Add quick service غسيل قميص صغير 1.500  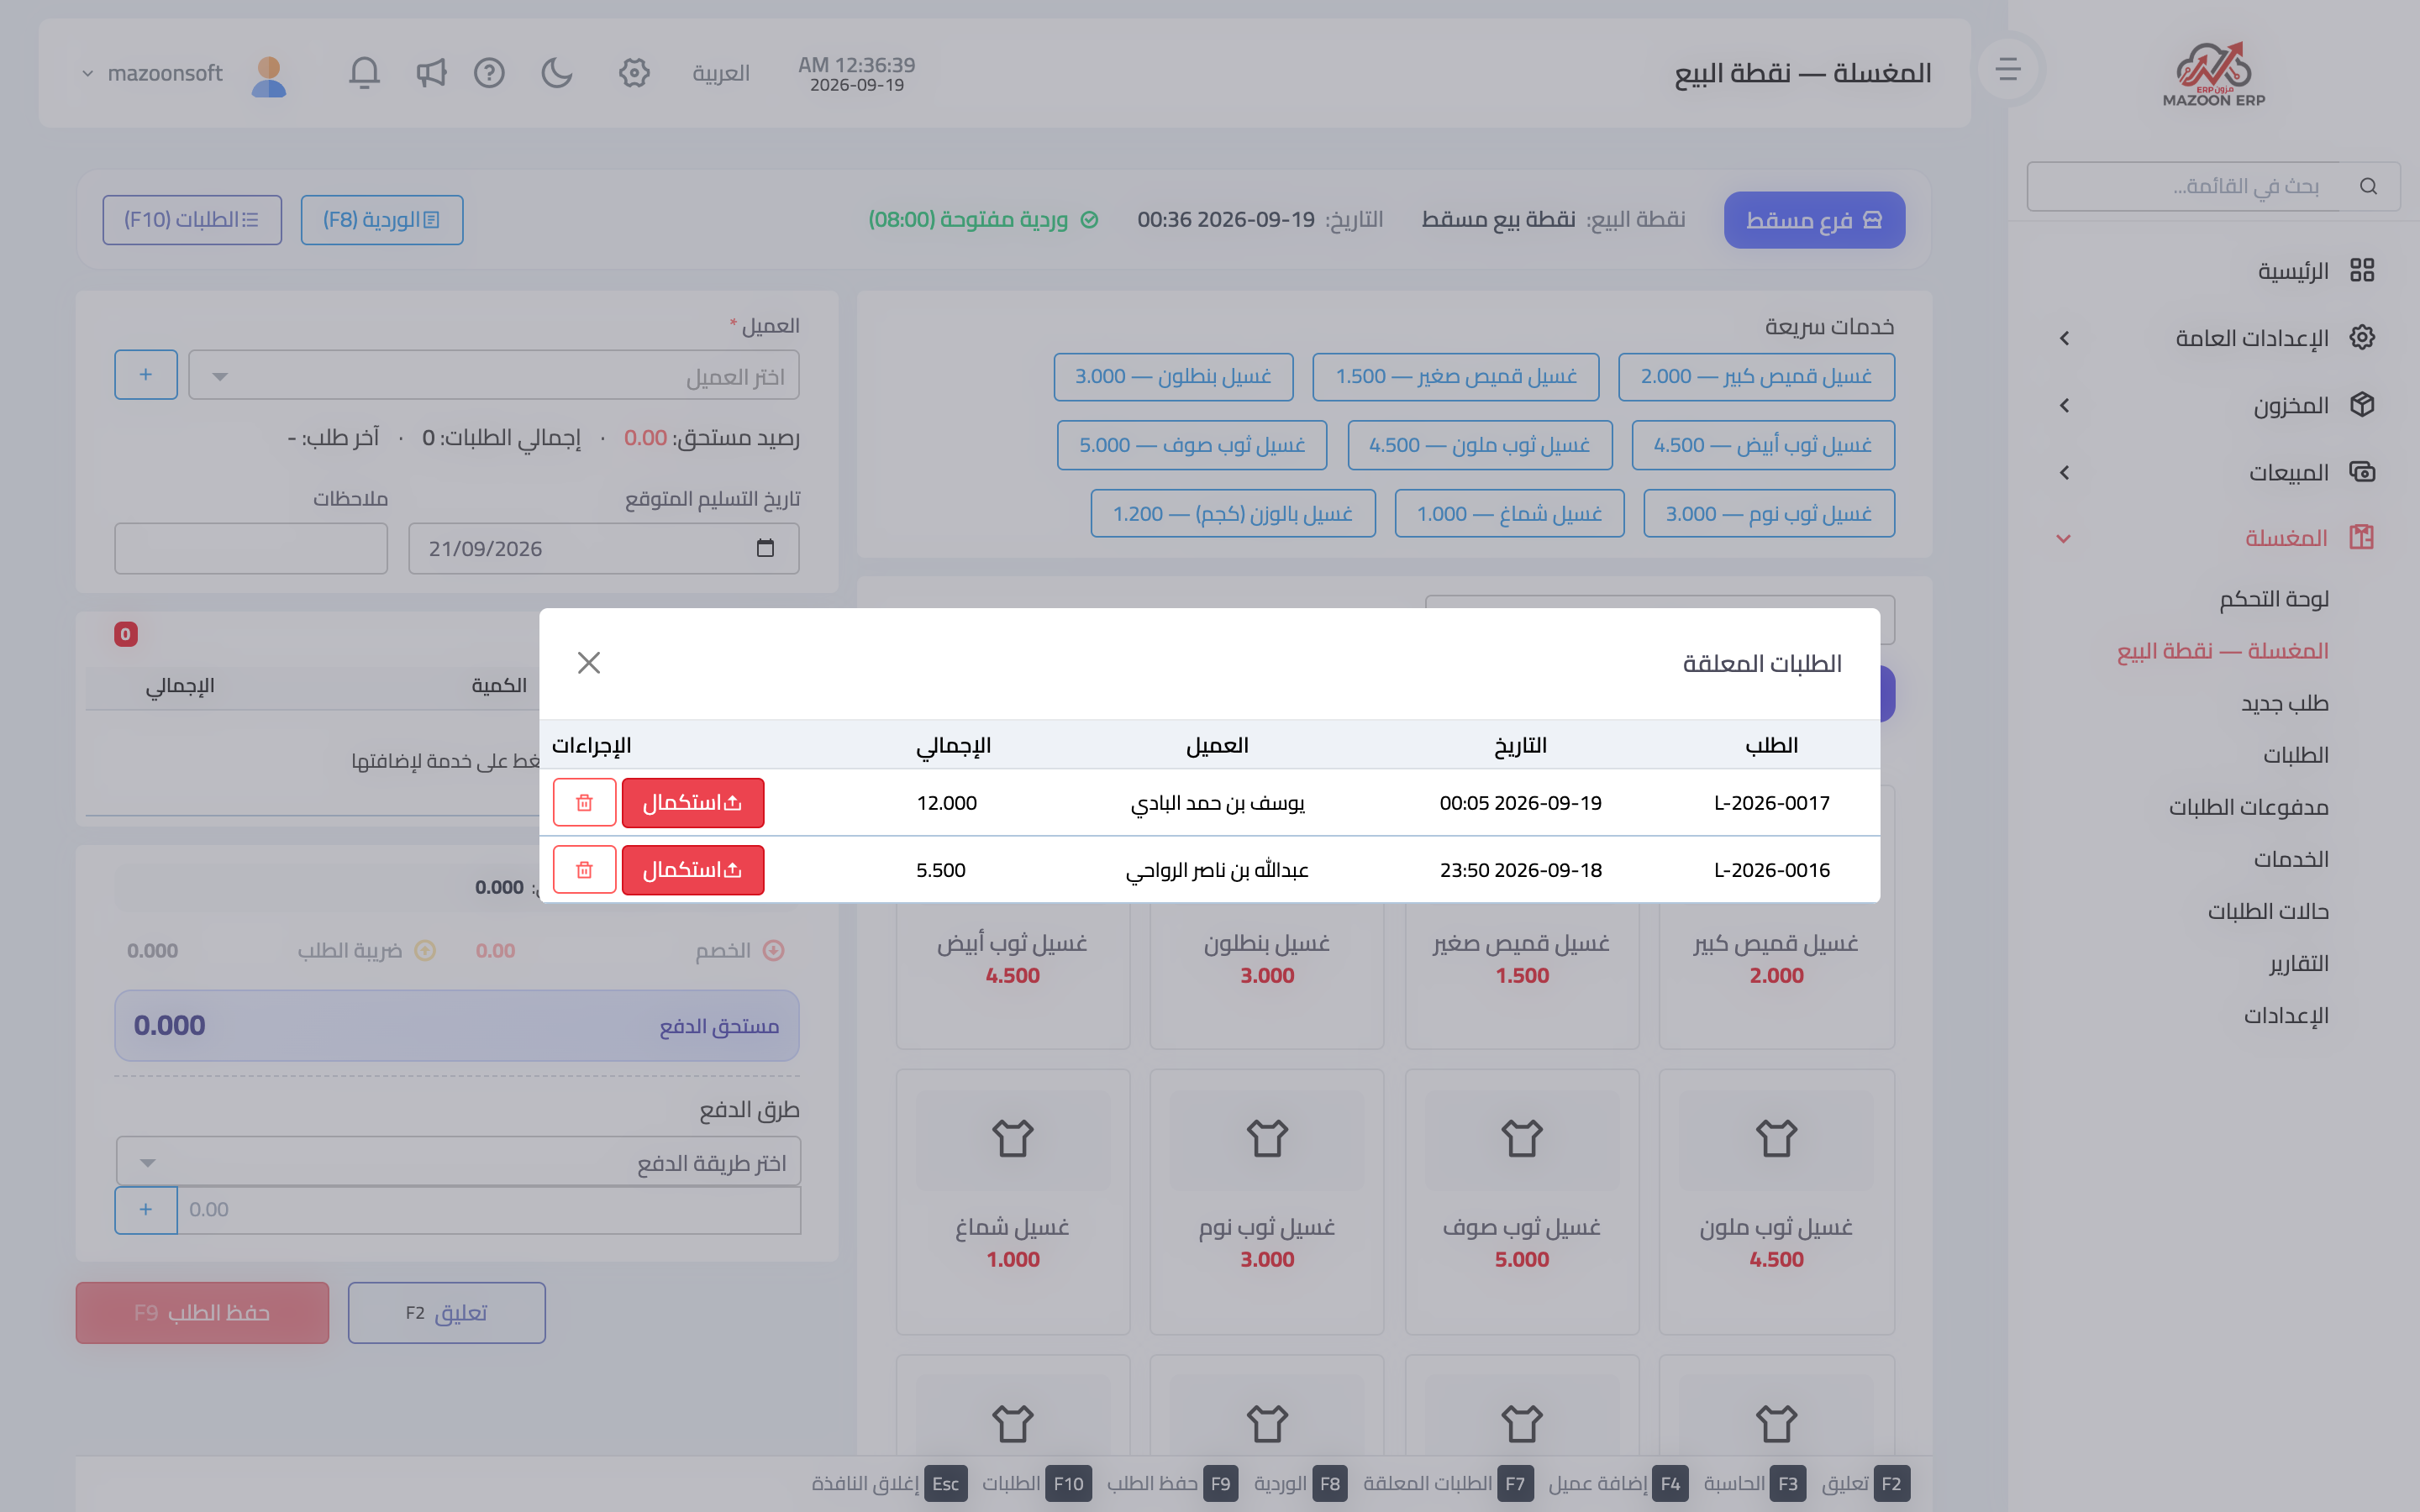[1456, 377]
